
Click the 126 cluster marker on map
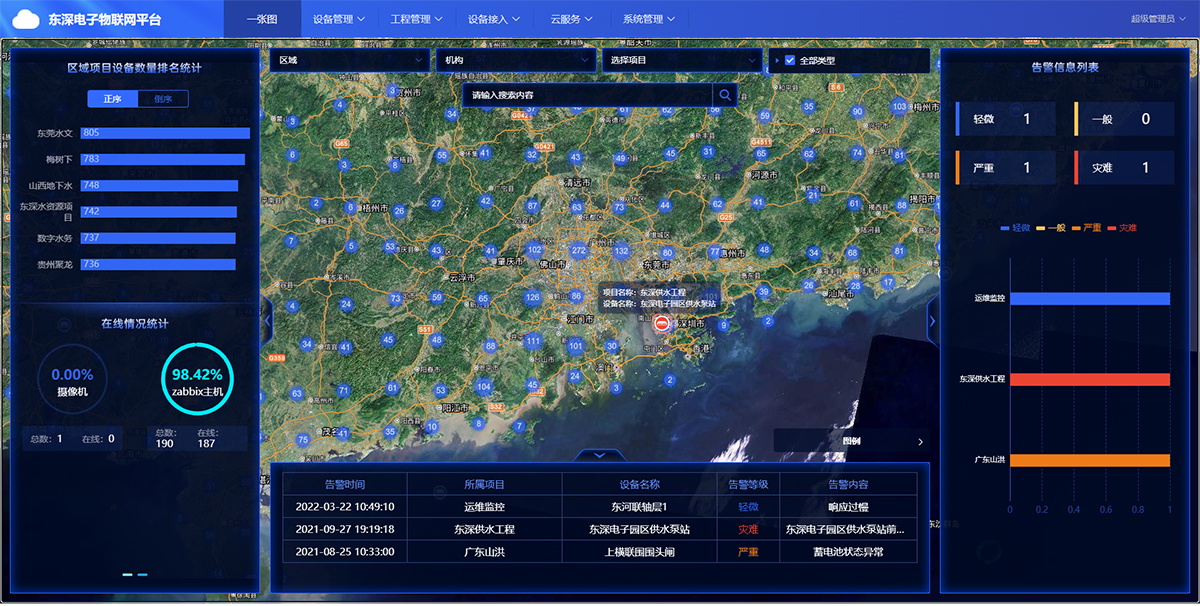tap(533, 297)
